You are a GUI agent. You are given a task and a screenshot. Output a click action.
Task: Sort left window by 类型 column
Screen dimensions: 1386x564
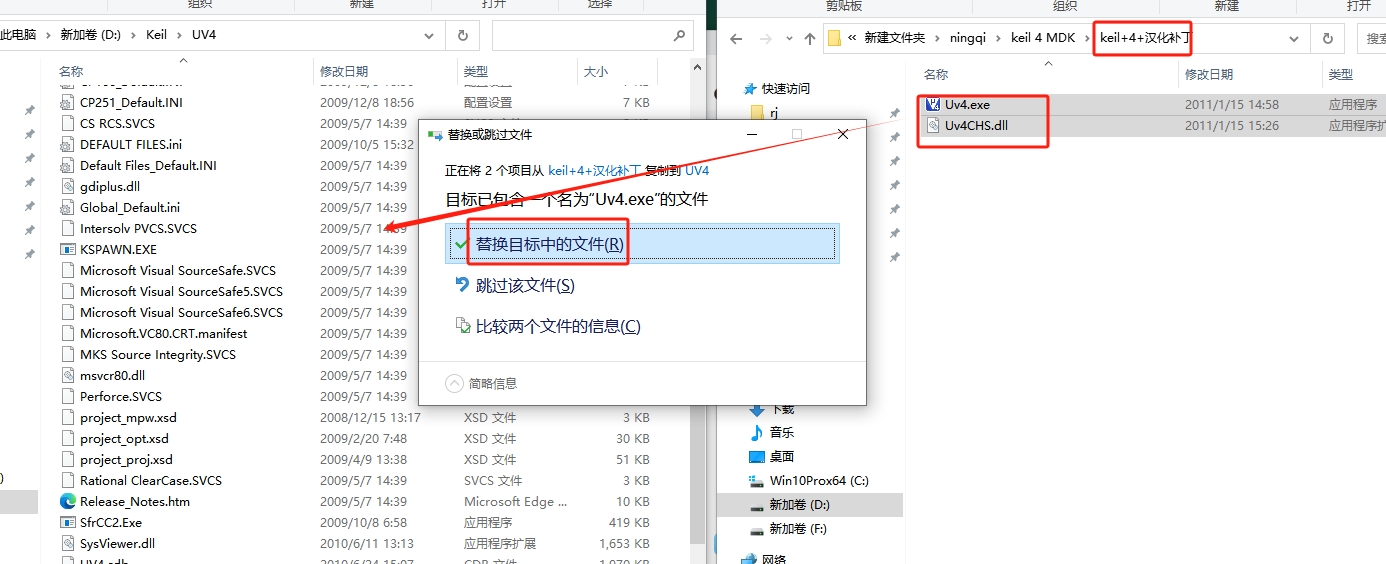475,71
